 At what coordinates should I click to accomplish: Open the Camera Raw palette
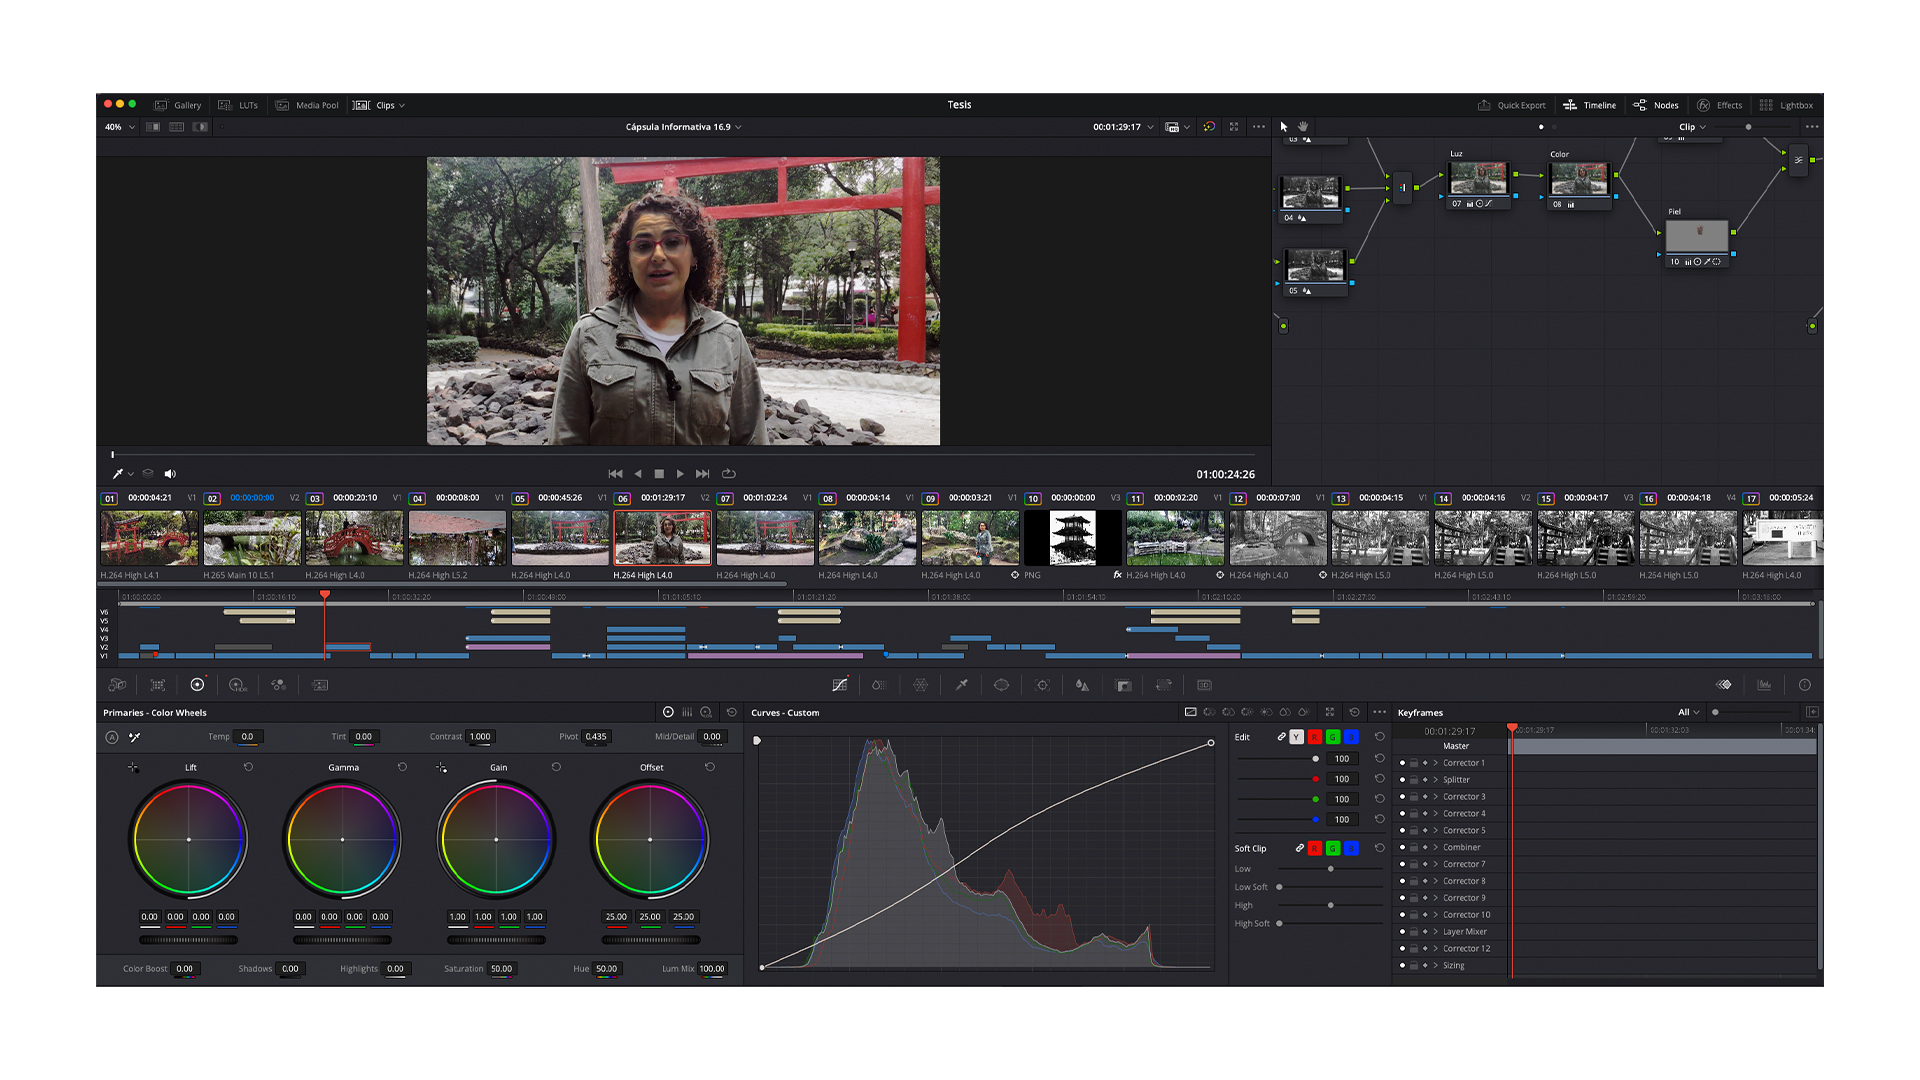click(x=117, y=685)
